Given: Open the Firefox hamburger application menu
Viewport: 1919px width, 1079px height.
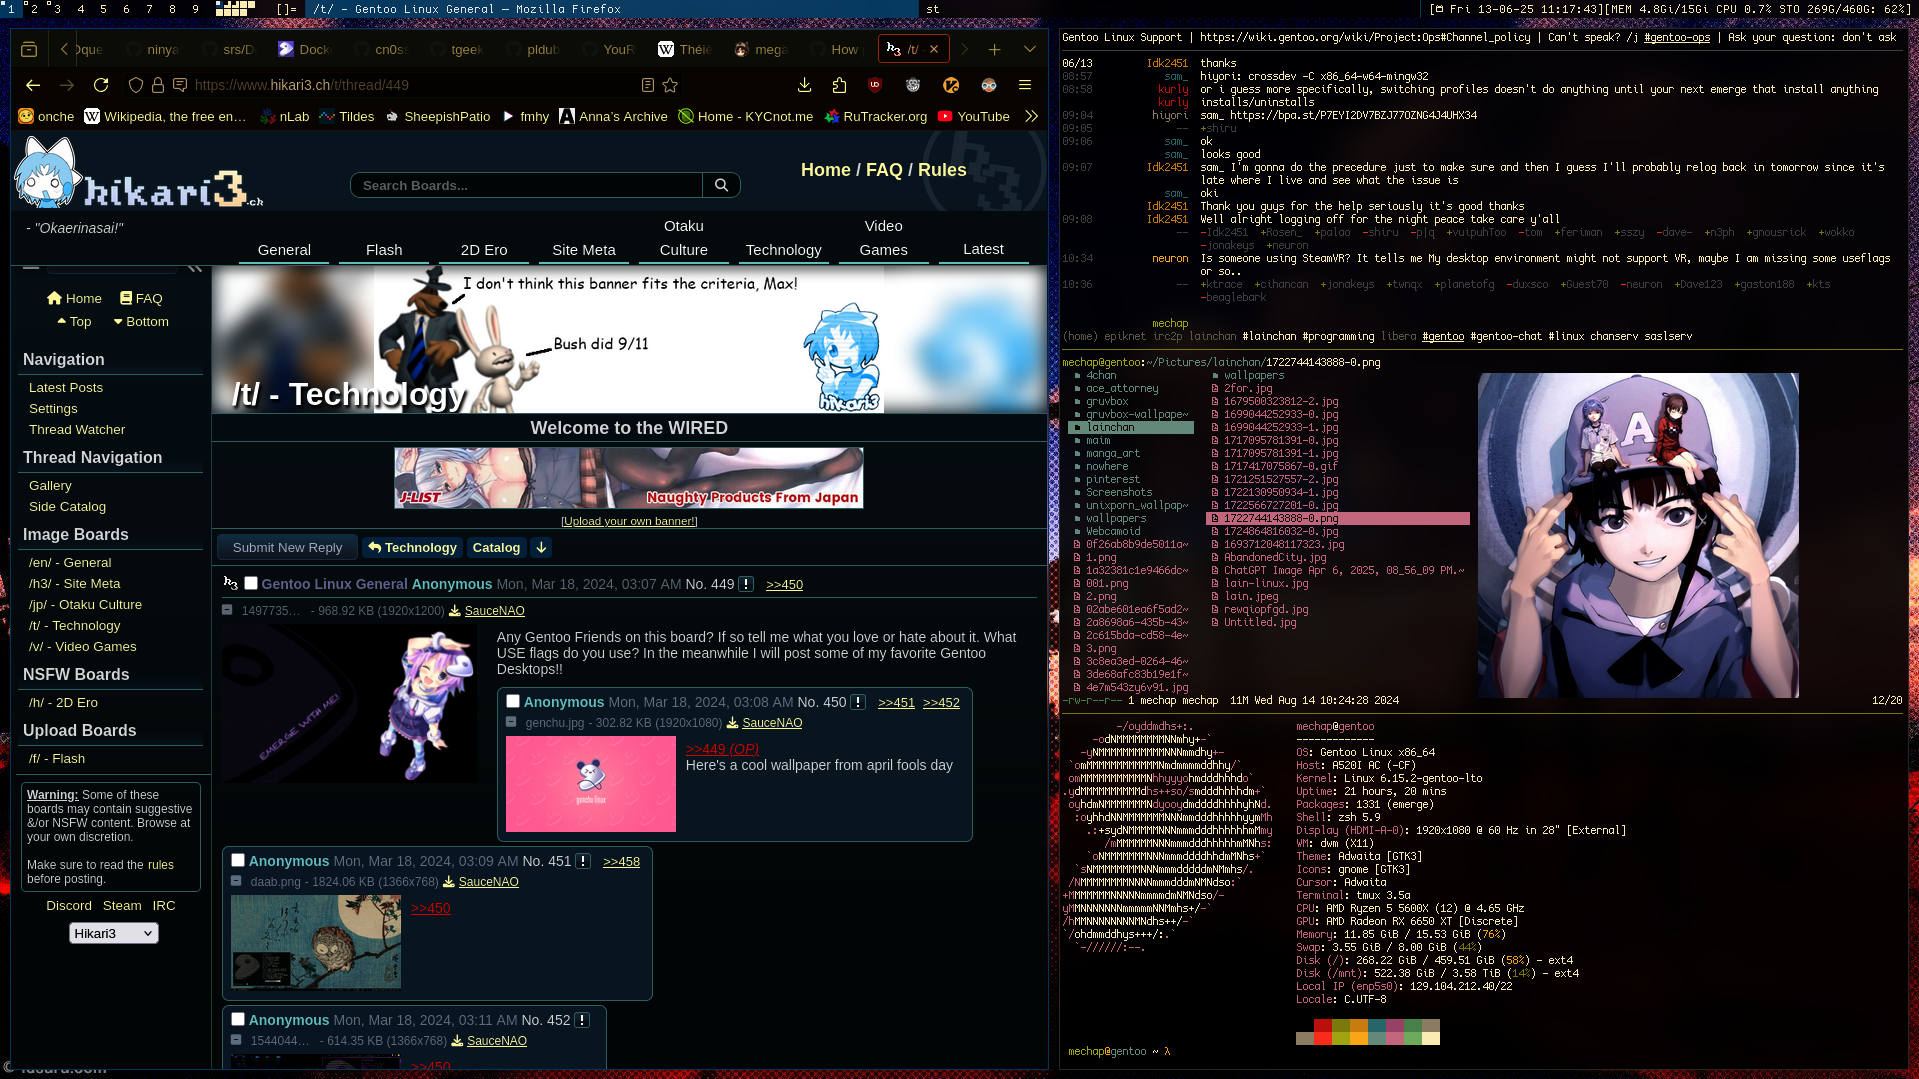Looking at the screenshot, I should click(x=1025, y=85).
